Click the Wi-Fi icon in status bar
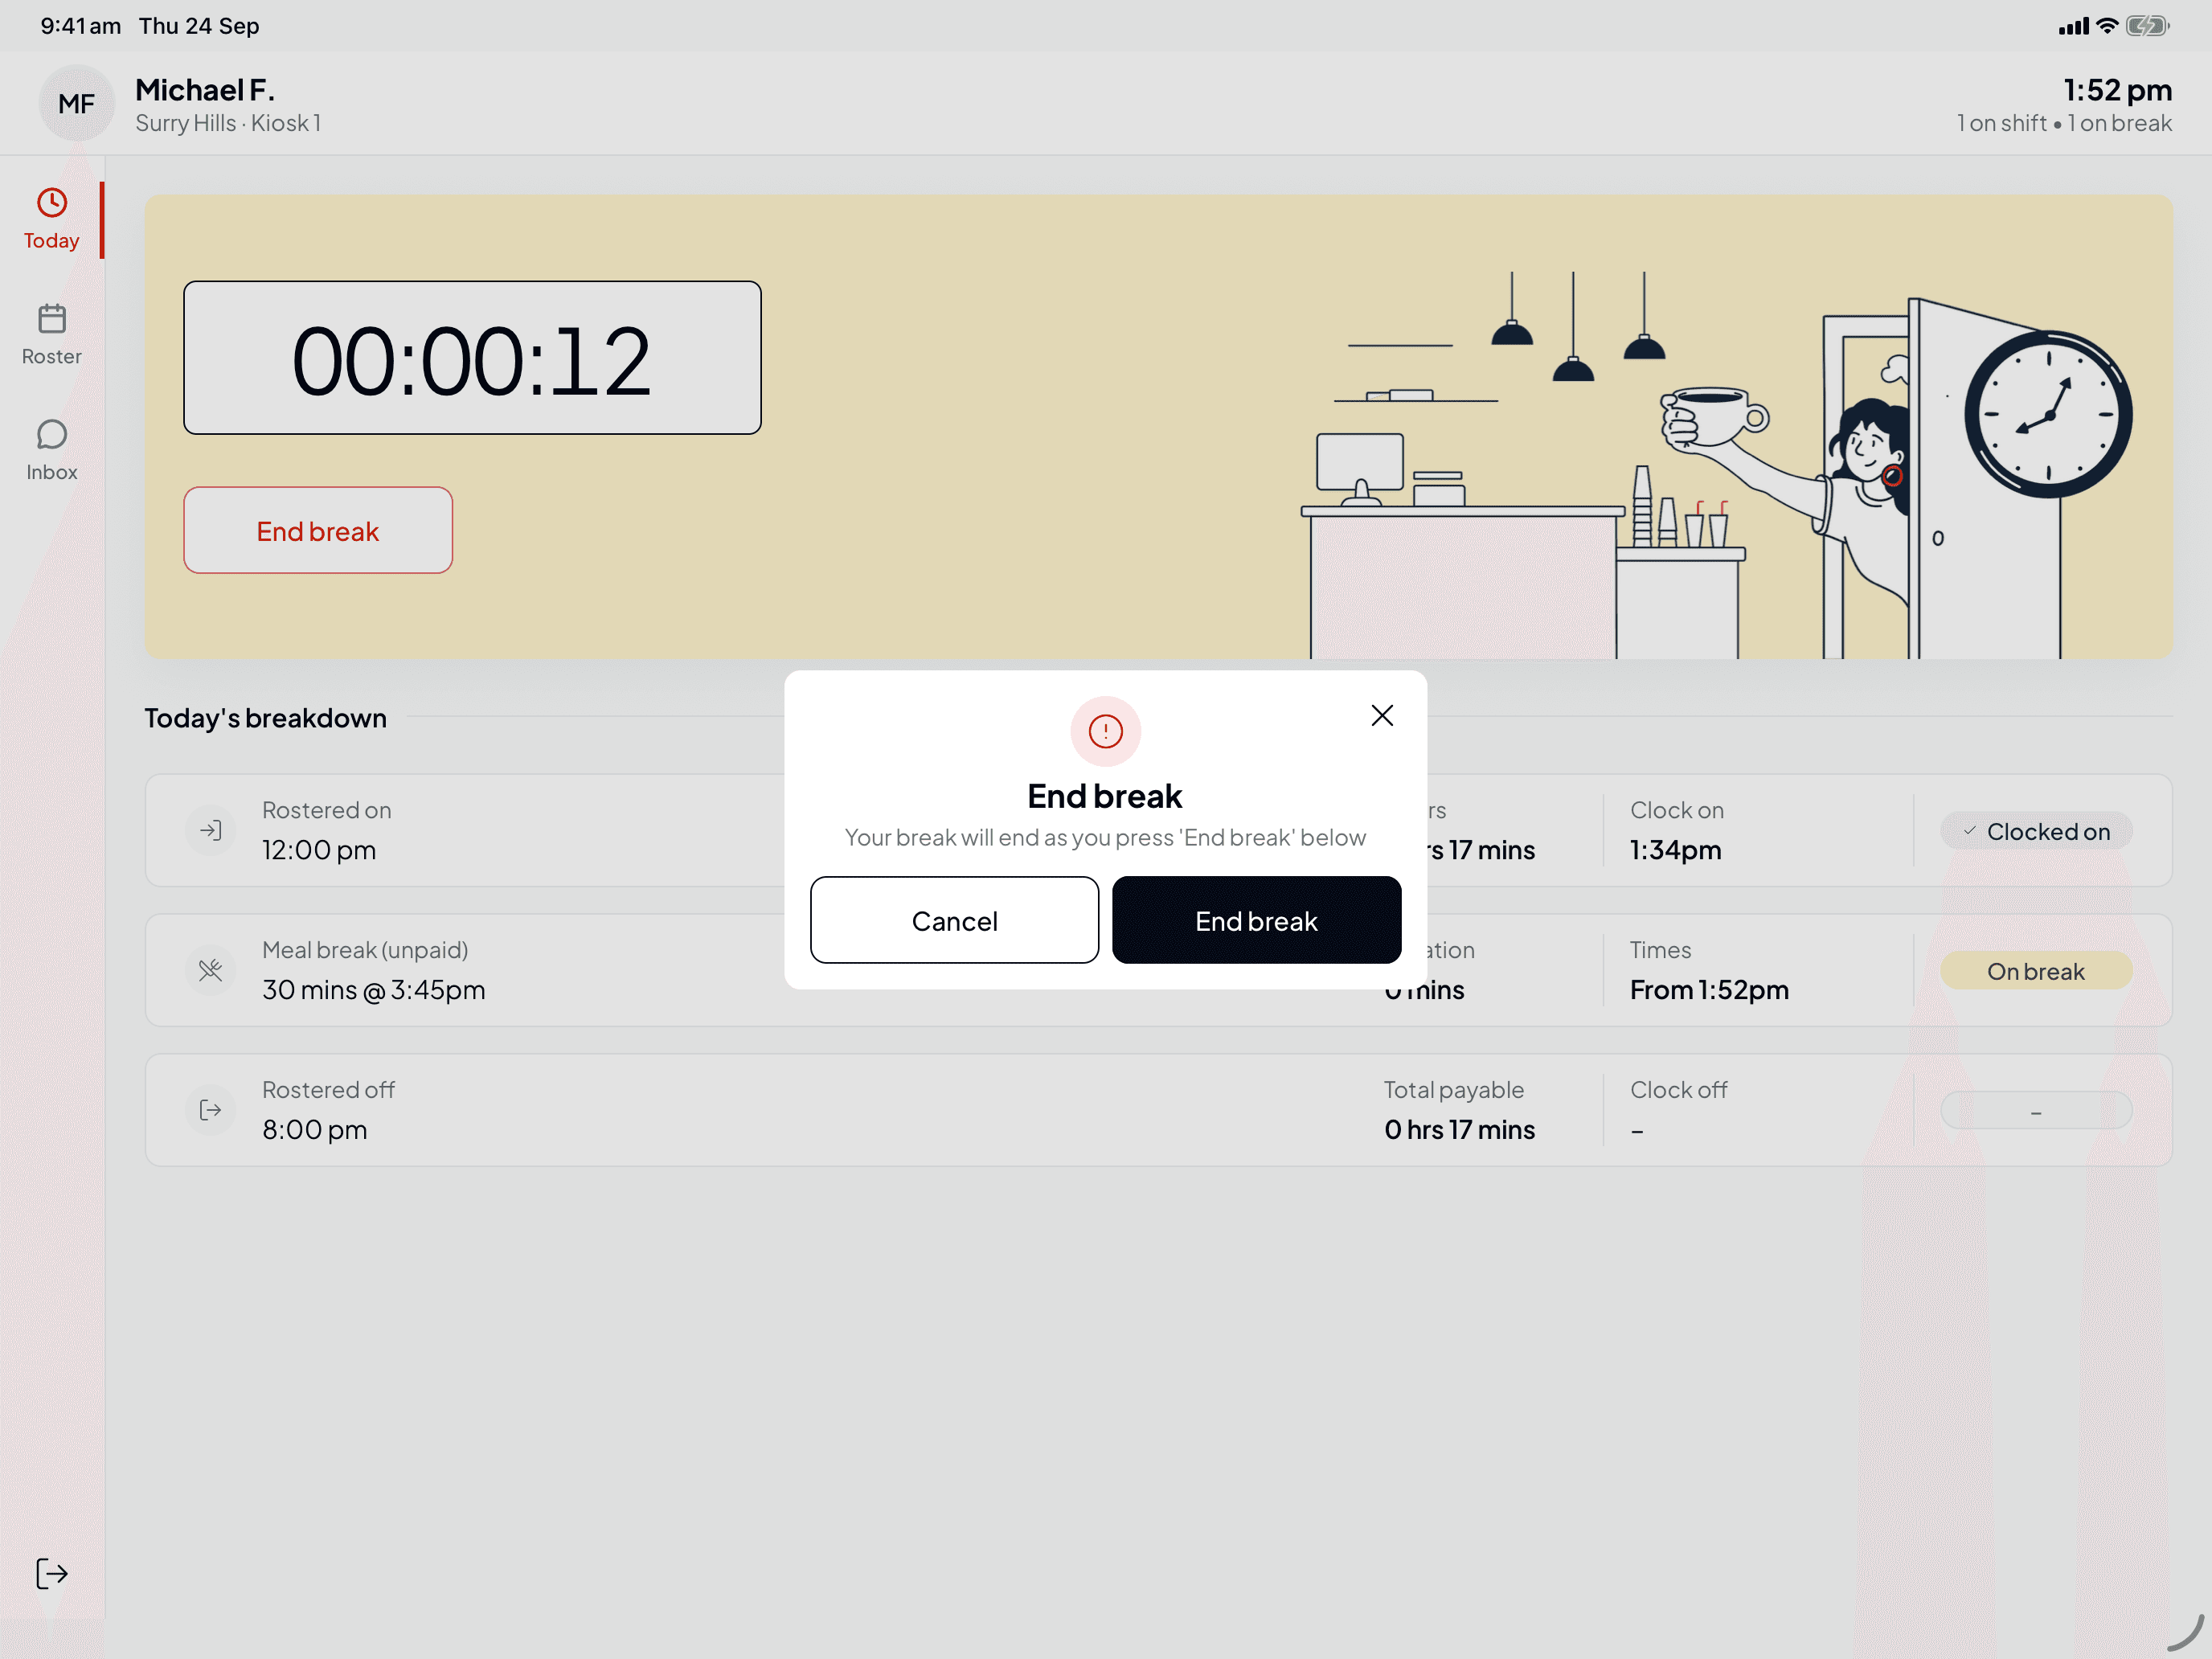Image resolution: width=2212 pixels, height=1659 pixels. (x=2106, y=26)
